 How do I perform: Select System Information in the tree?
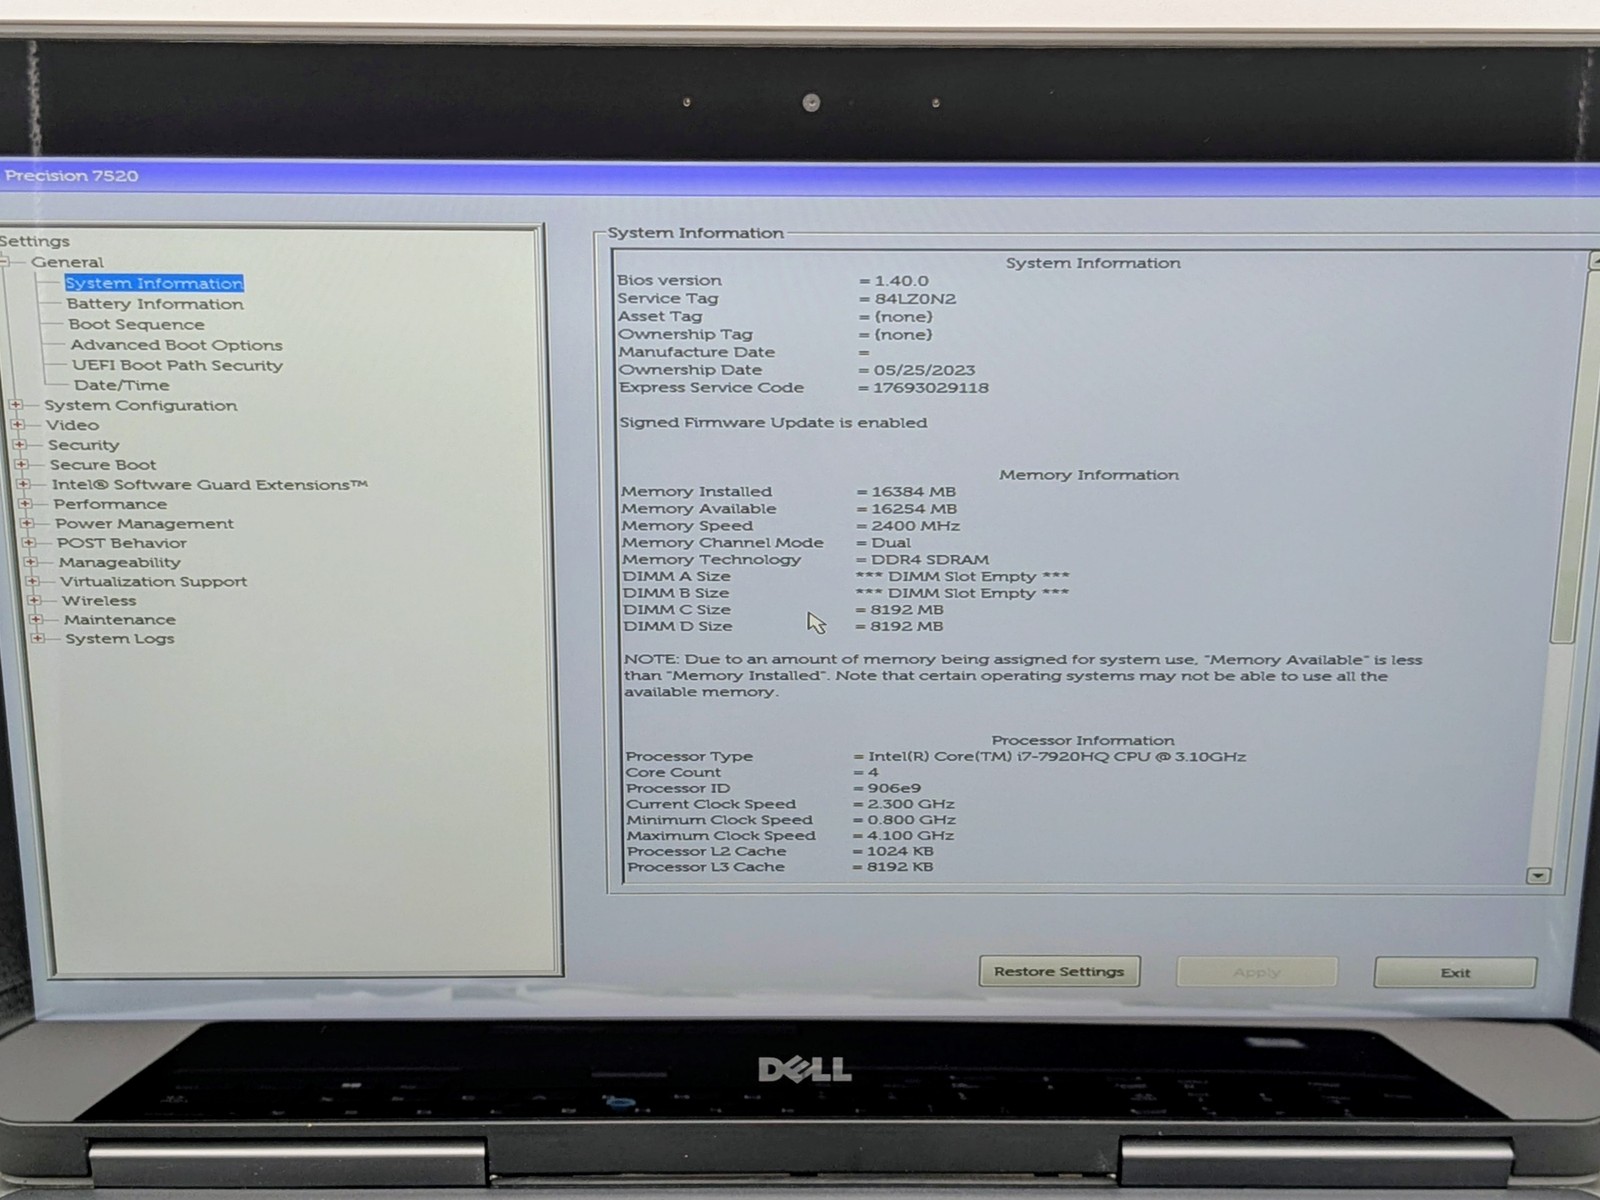coord(154,283)
